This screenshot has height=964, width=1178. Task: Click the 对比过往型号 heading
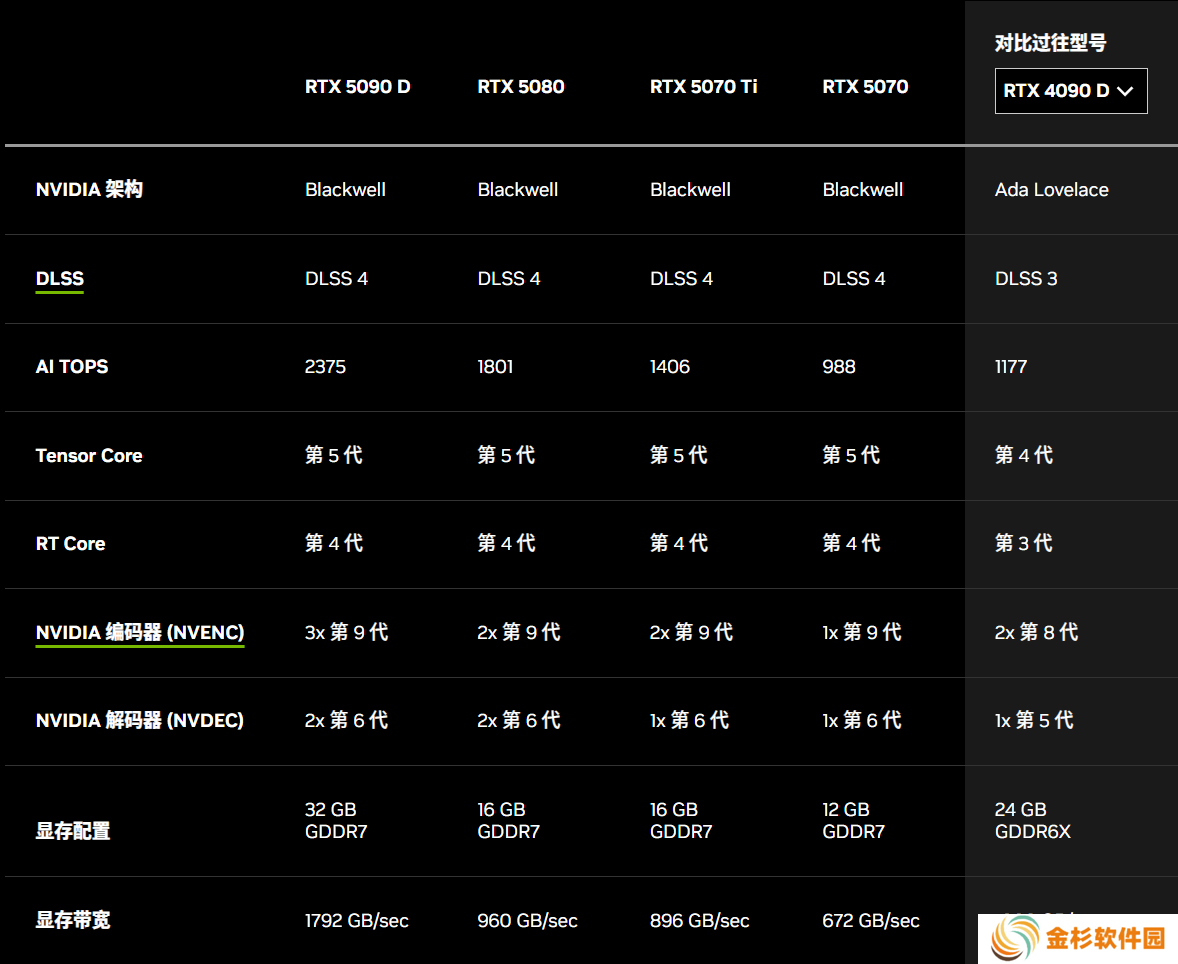click(x=1050, y=43)
